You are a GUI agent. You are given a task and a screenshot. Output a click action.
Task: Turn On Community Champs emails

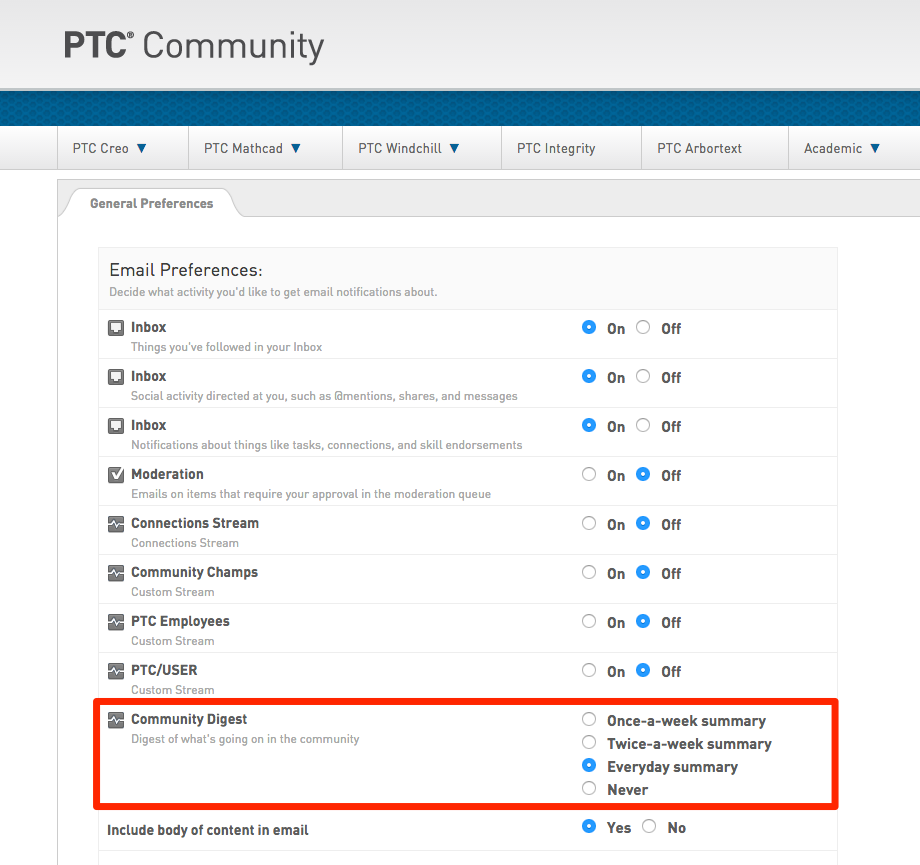[x=589, y=572]
